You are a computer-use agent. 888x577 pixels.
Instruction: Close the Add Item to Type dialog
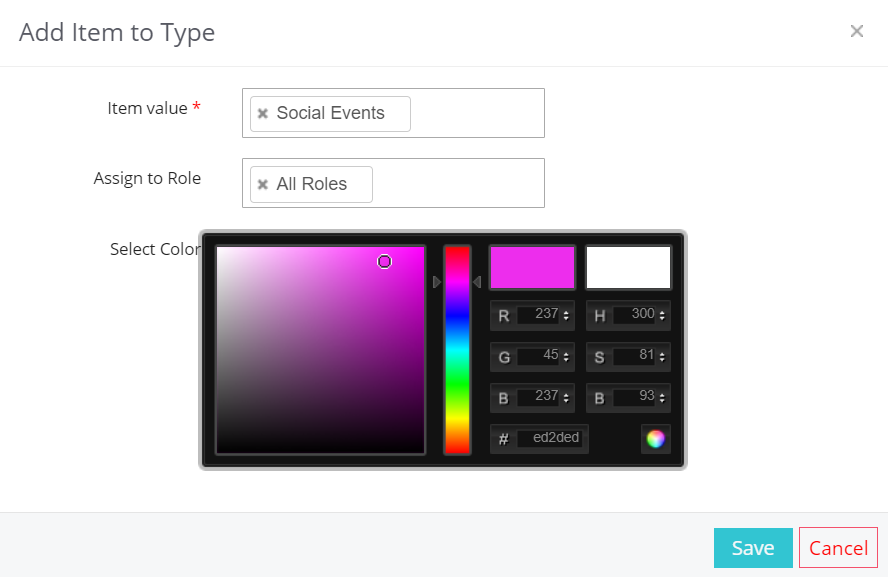coord(856,31)
